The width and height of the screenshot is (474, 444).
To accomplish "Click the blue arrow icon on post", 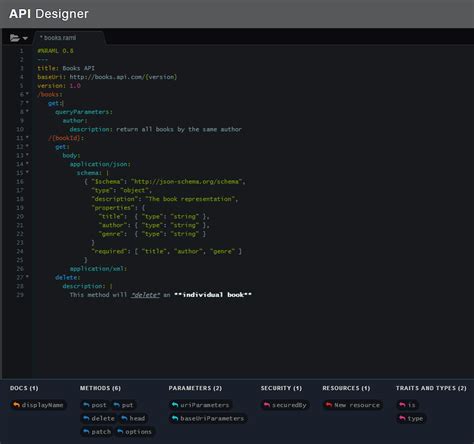I will [x=86, y=405].
